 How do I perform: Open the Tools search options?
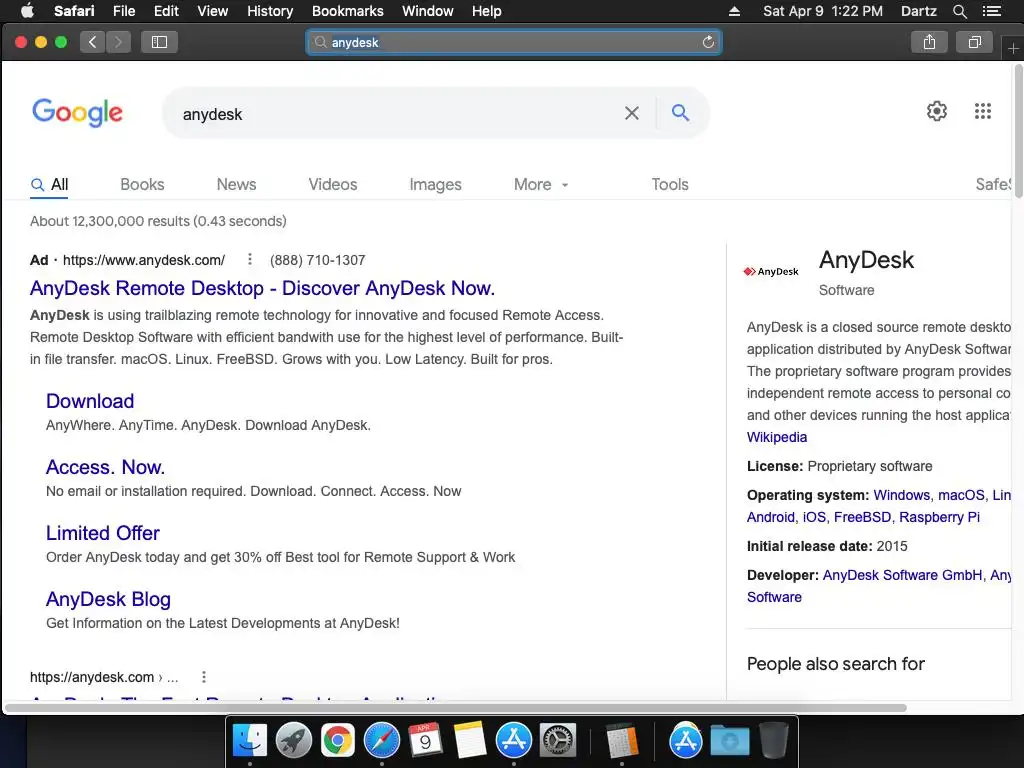670,185
